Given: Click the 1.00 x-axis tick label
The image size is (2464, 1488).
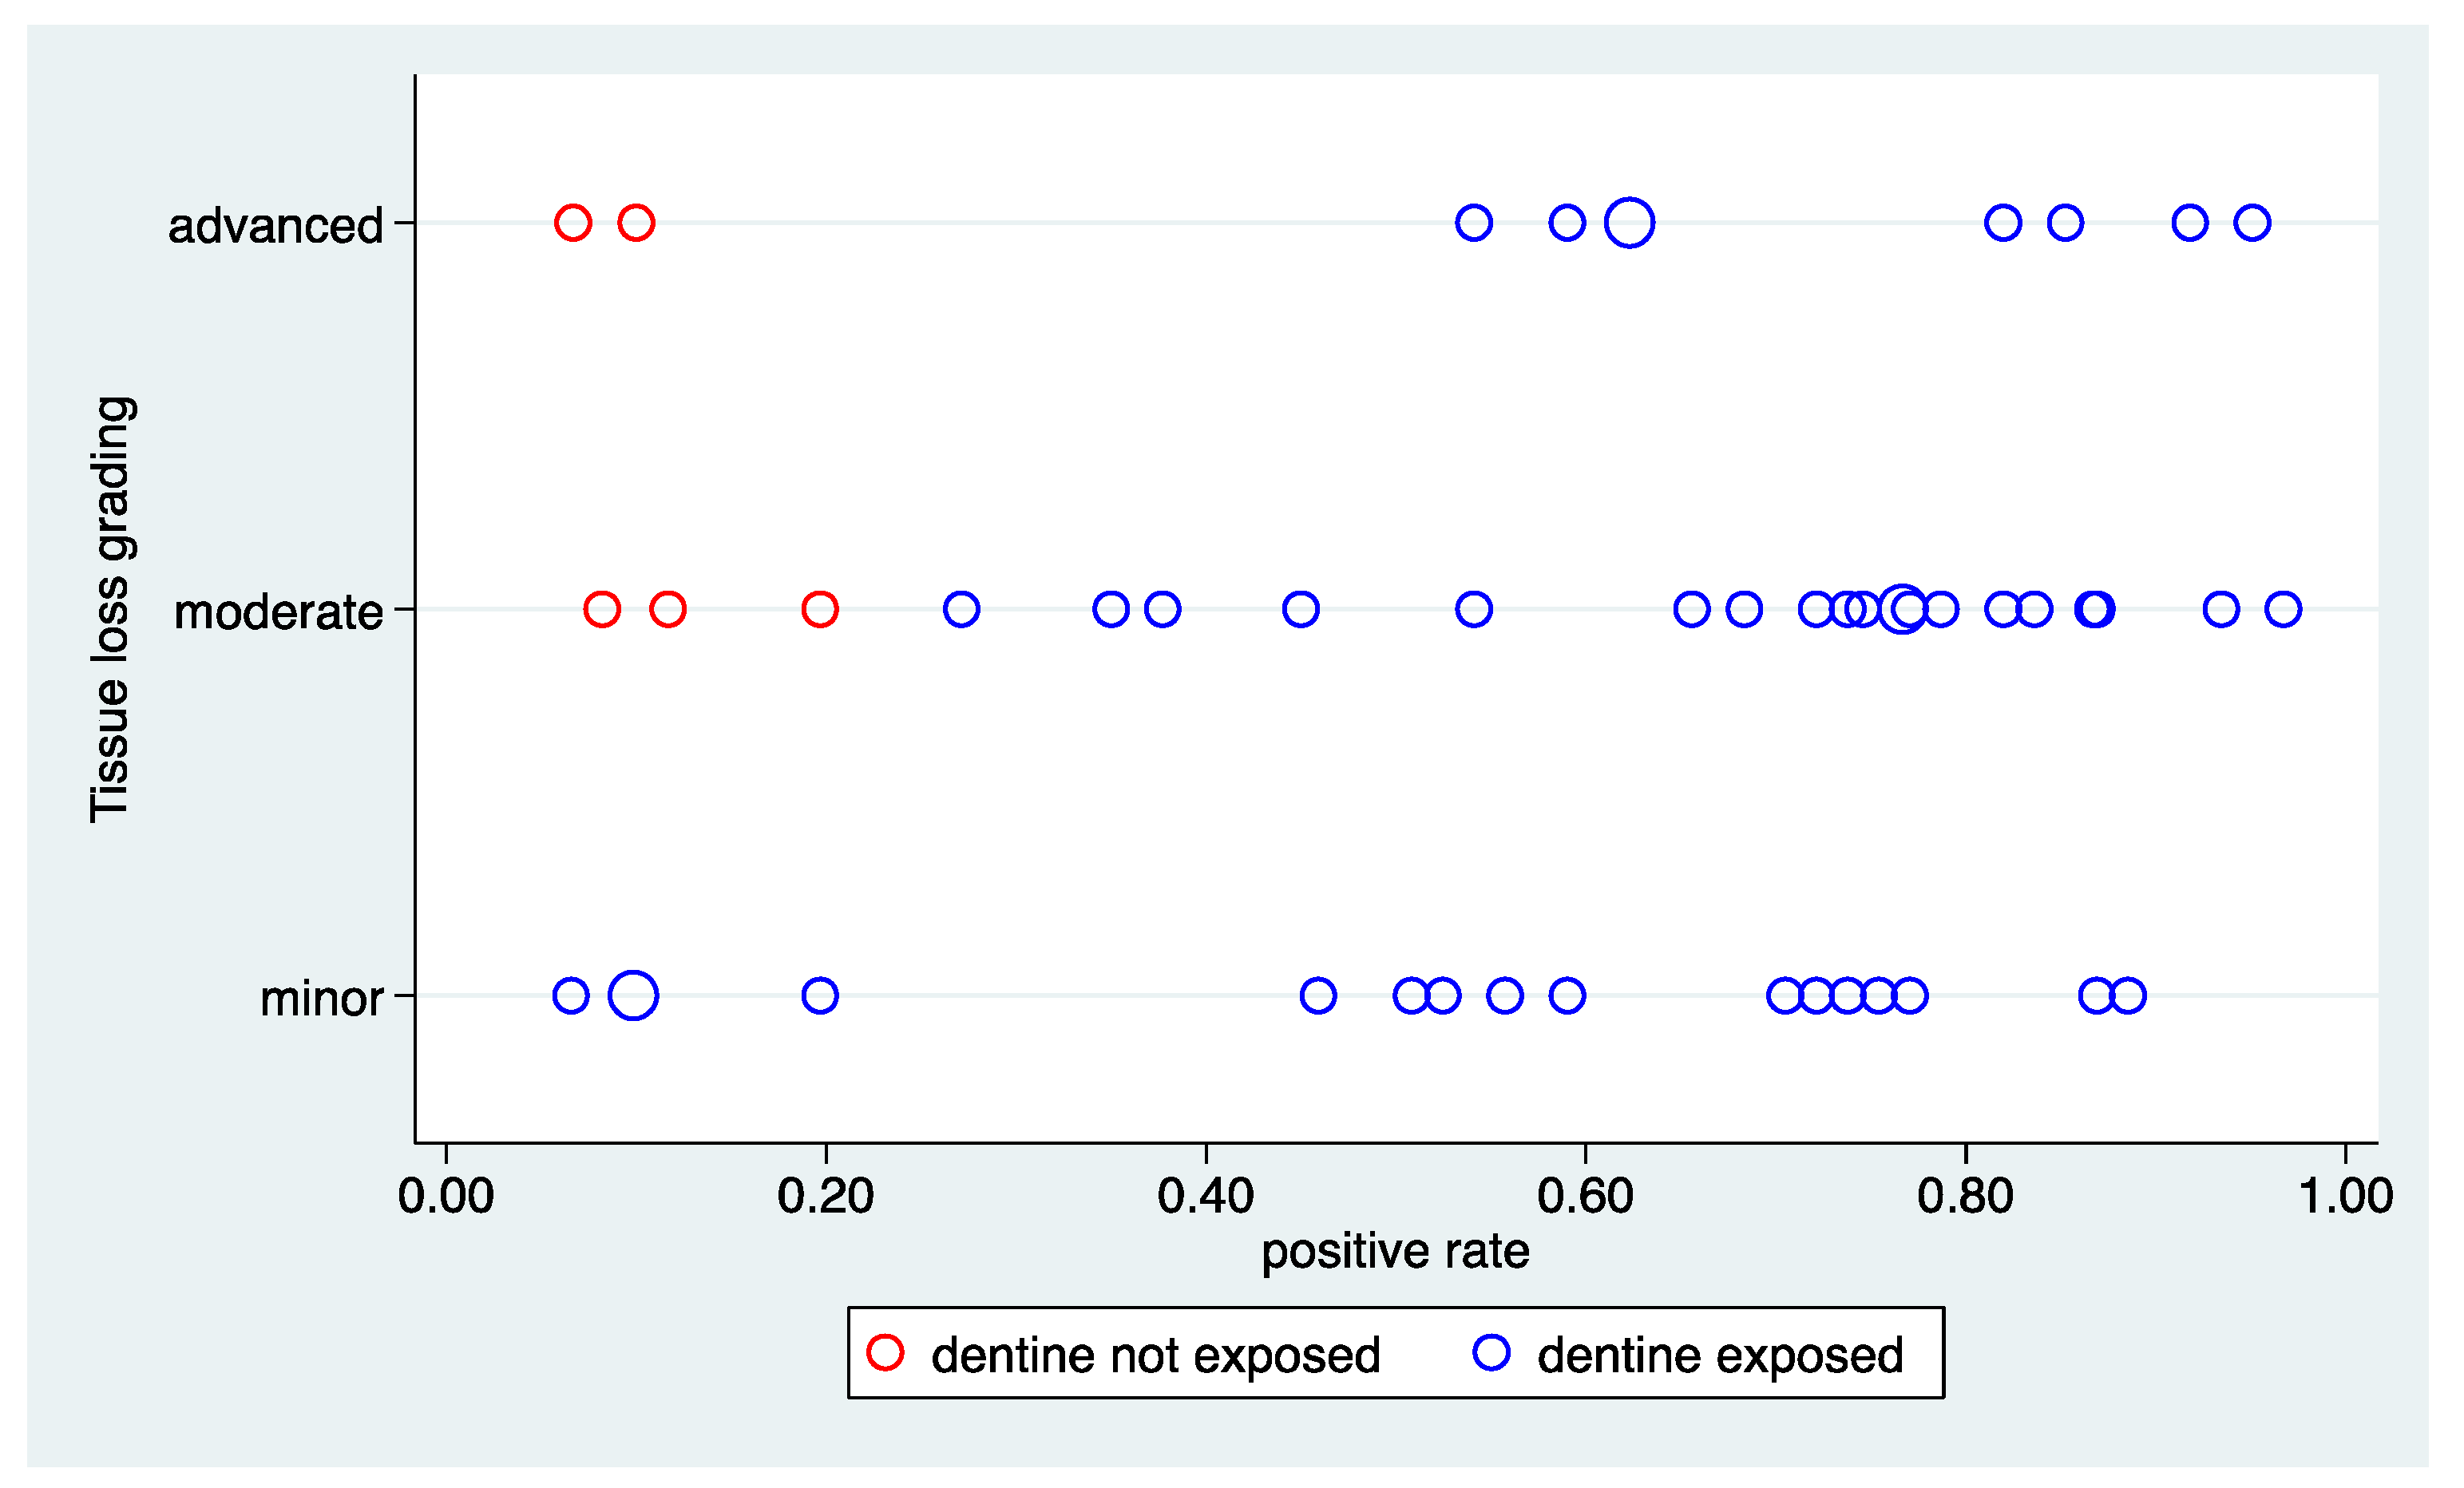Looking at the screenshot, I should [x=2345, y=1196].
